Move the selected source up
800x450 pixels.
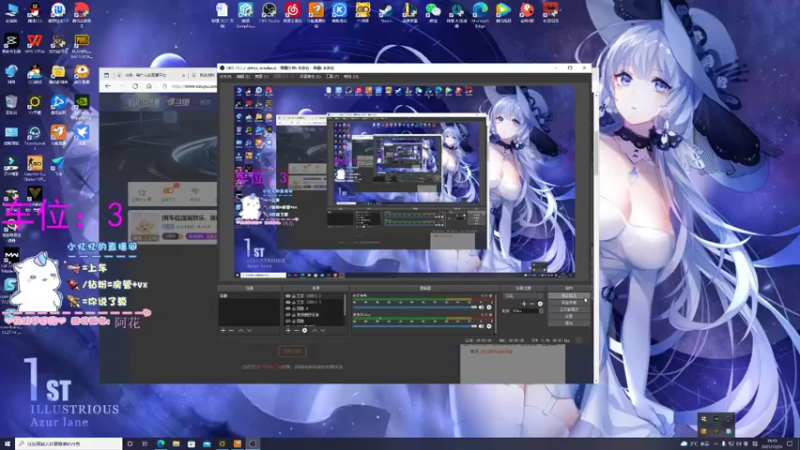pyautogui.click(x=314, y=331)
